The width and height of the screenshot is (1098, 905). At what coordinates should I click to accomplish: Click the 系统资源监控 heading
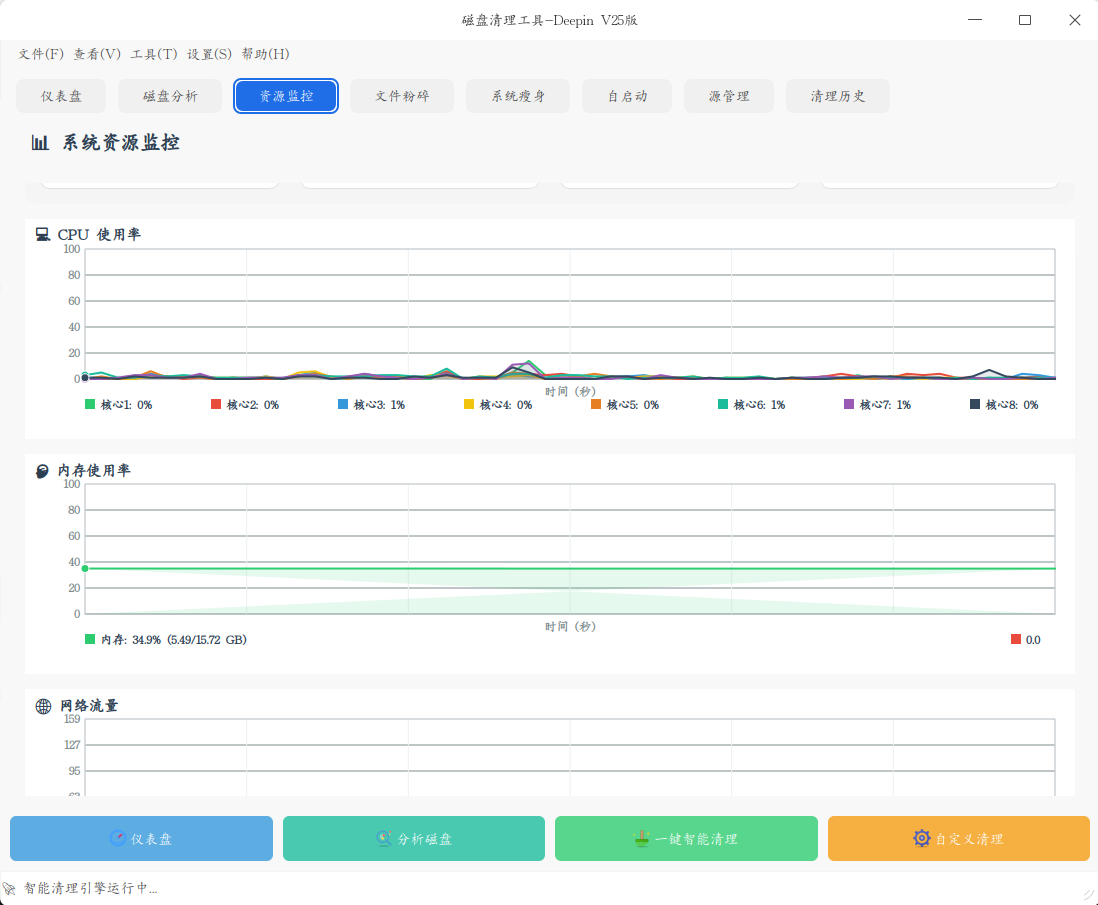point(121,143)
